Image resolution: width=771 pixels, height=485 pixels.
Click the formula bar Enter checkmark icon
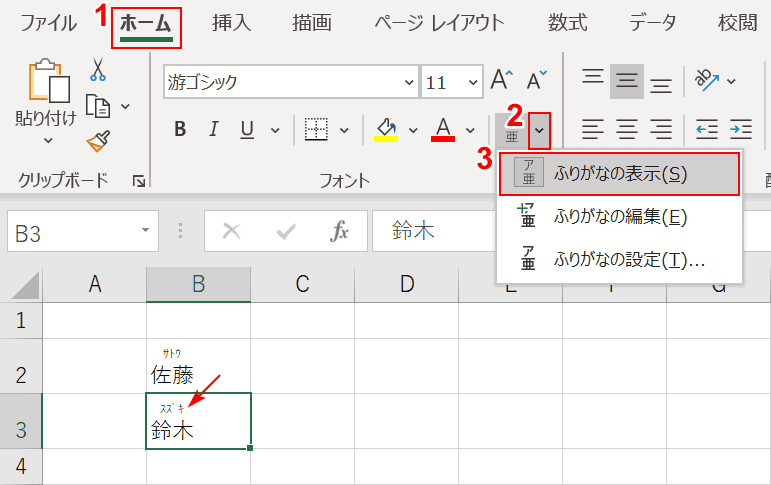[286, 231]
